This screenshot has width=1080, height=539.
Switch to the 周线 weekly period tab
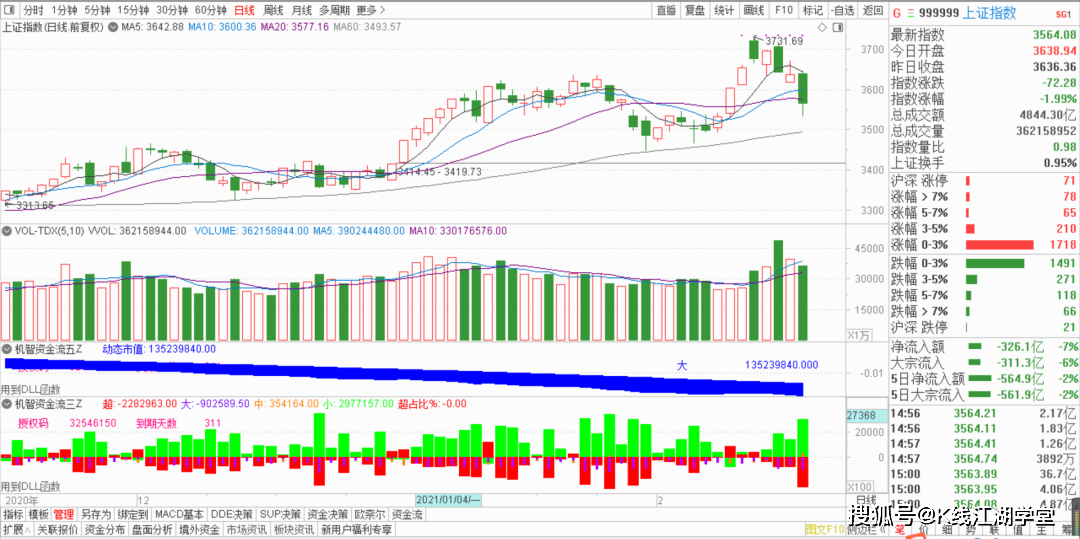[x=273, y=10]
